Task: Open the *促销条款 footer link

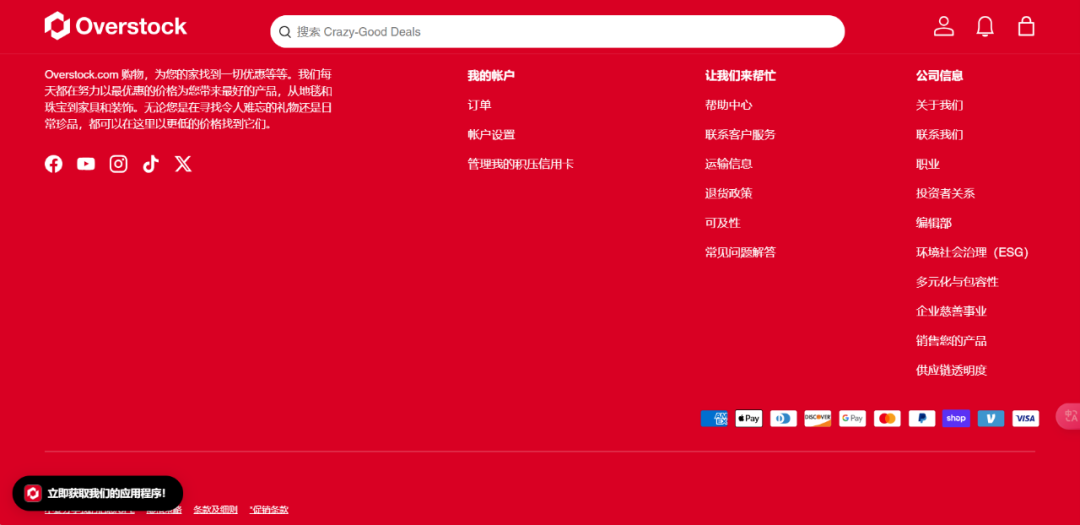Action: pos(269,510)
